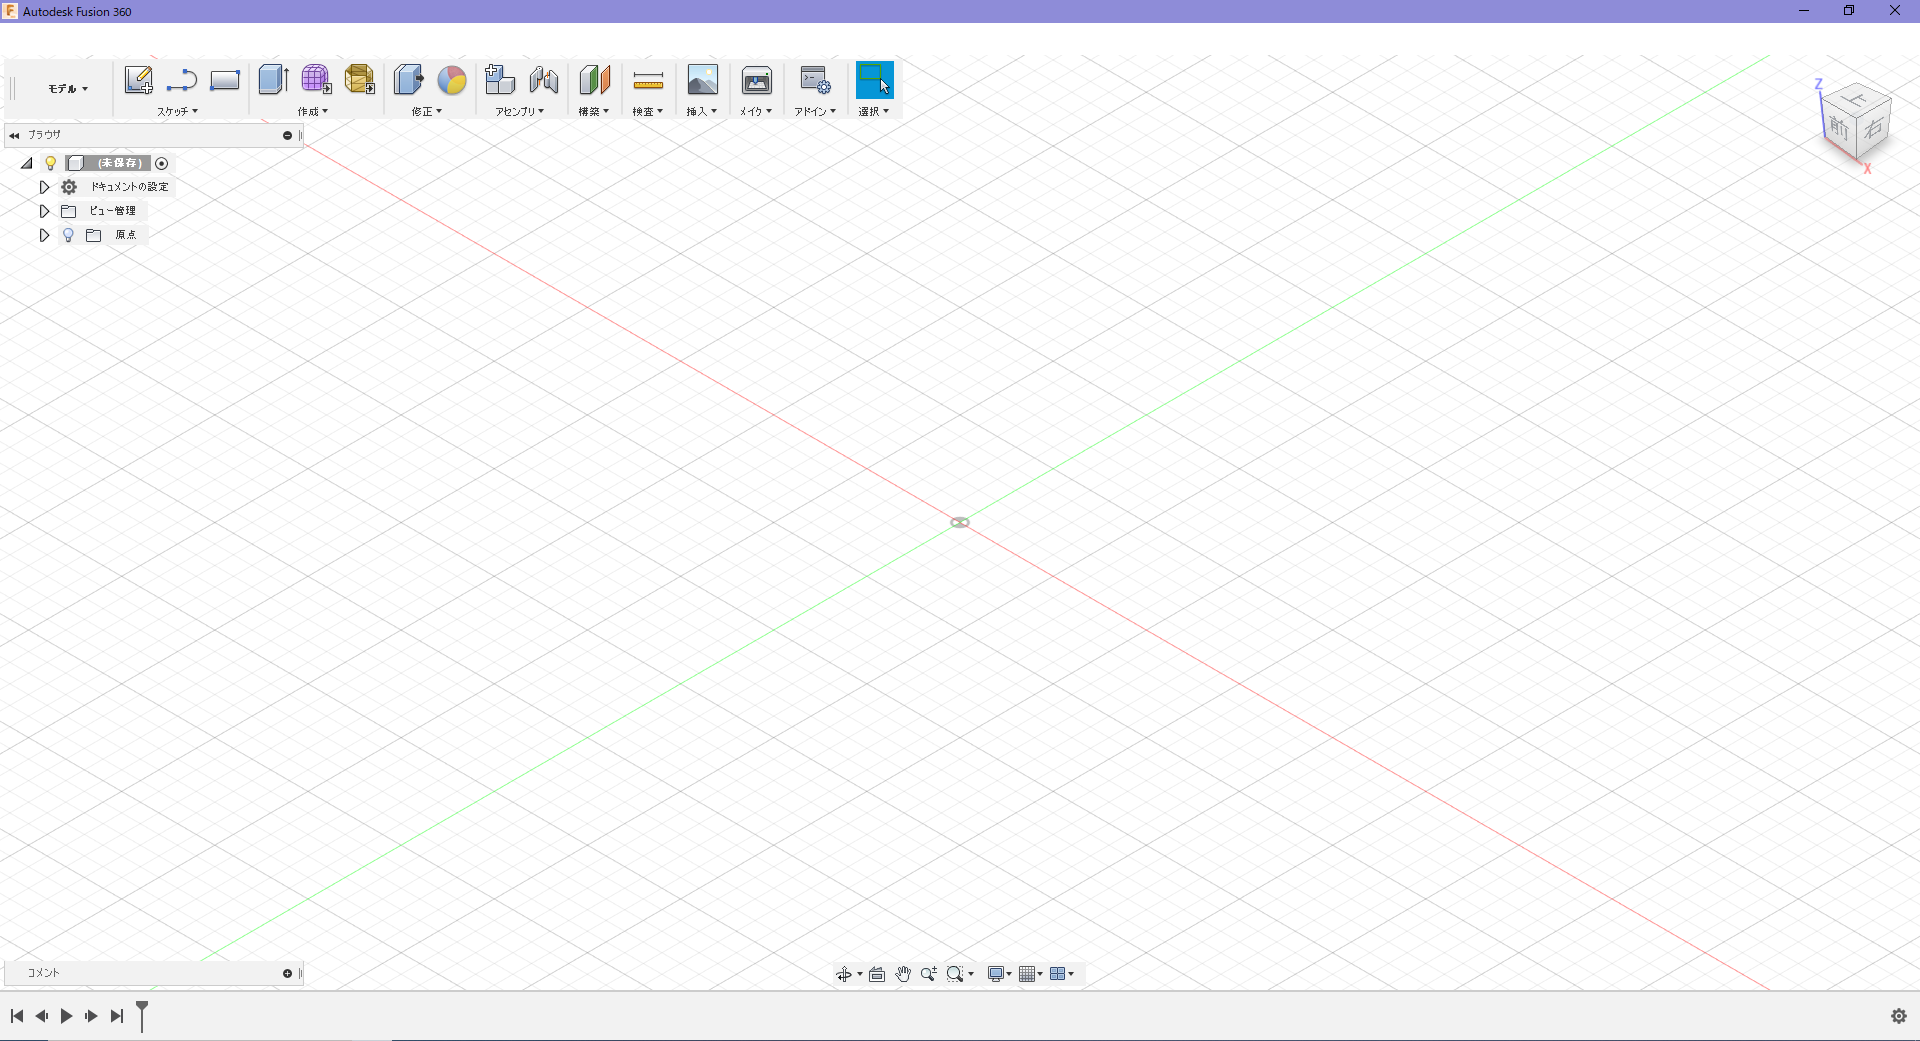The height and width of the screenshot is (1041, 1920).
Task: Step timeline forward one feature
Action: point(91,1016)
